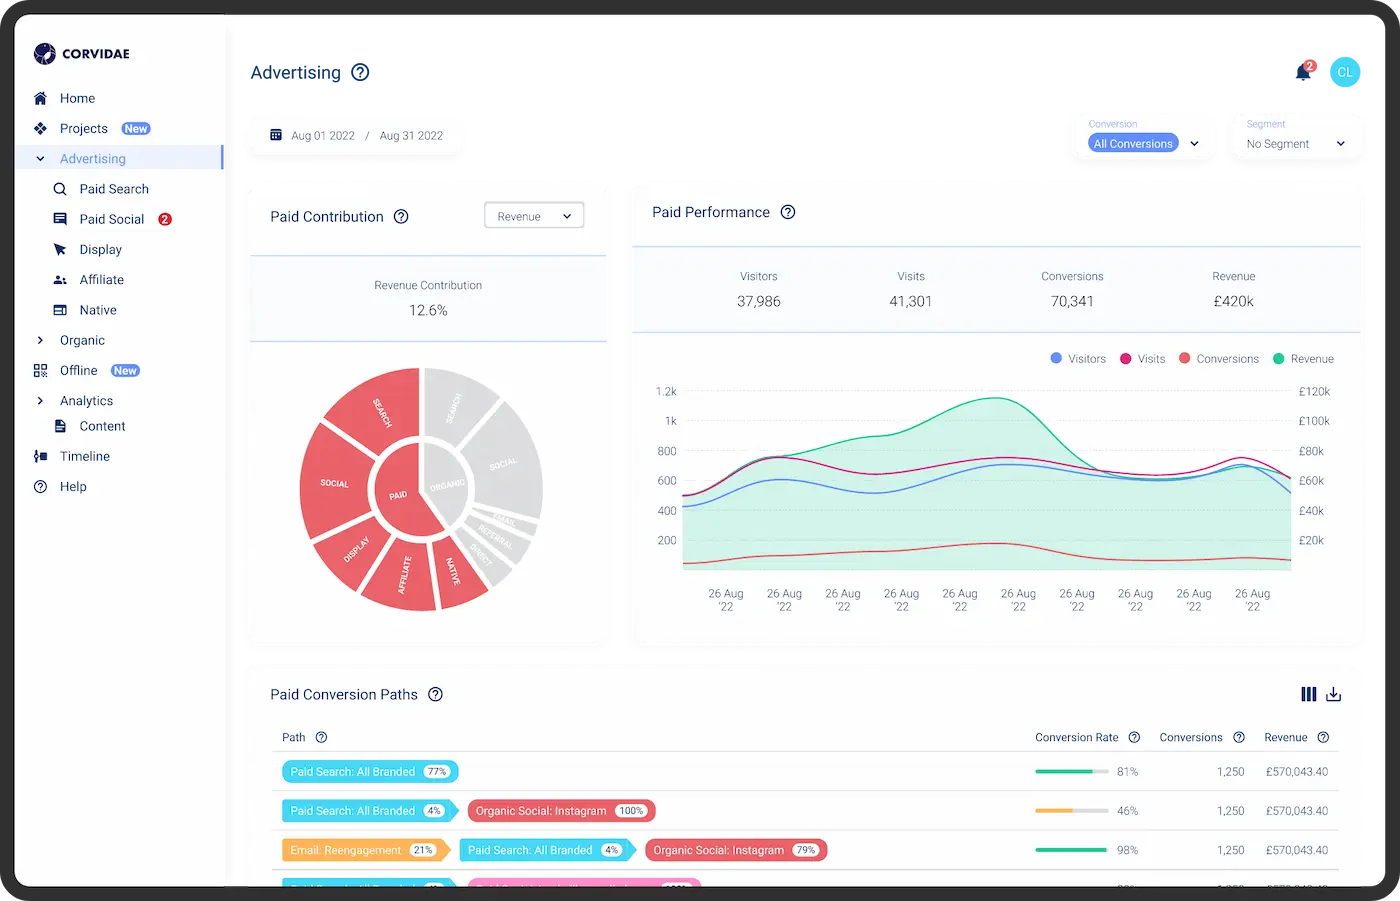The image size is (1400, 901).
Task: Click Organic Social: Instagram 100% path tag
Action: (x=562, y=811)
